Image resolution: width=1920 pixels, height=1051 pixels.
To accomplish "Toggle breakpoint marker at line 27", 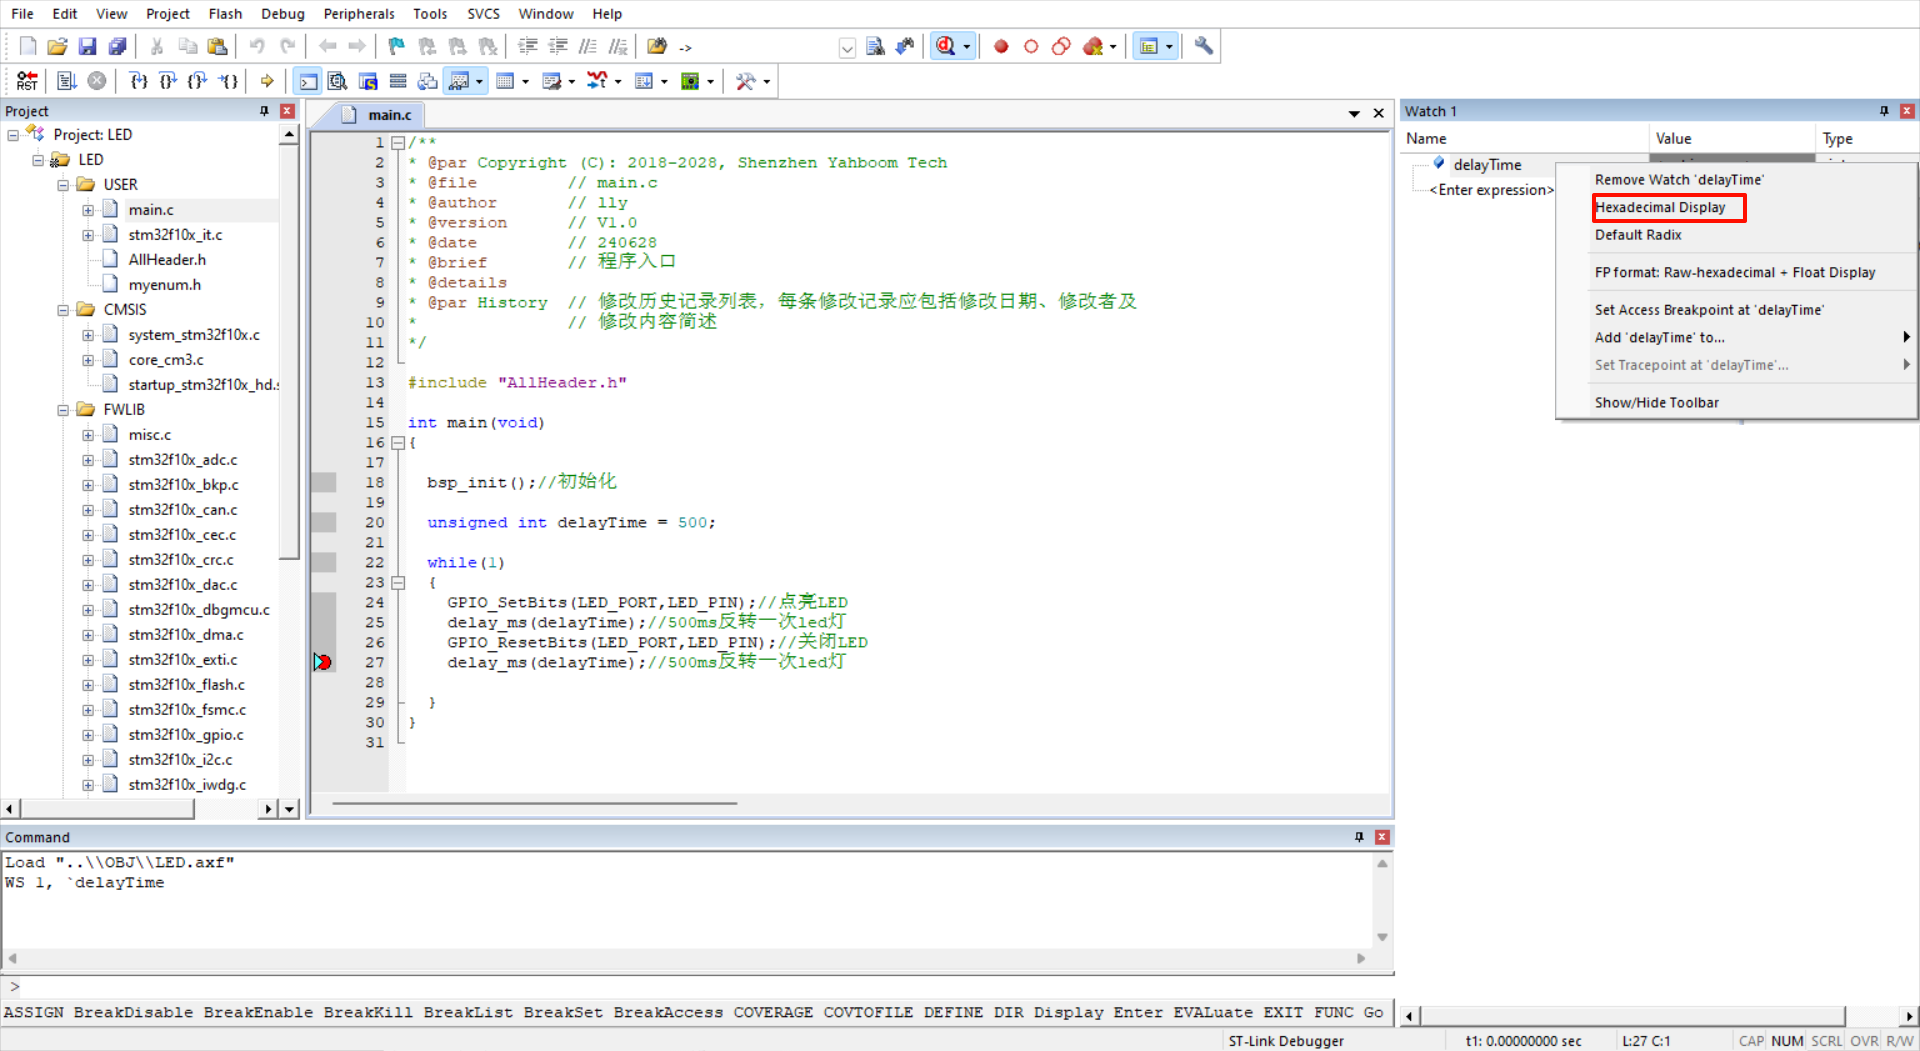I will click(x=322, y=662).
